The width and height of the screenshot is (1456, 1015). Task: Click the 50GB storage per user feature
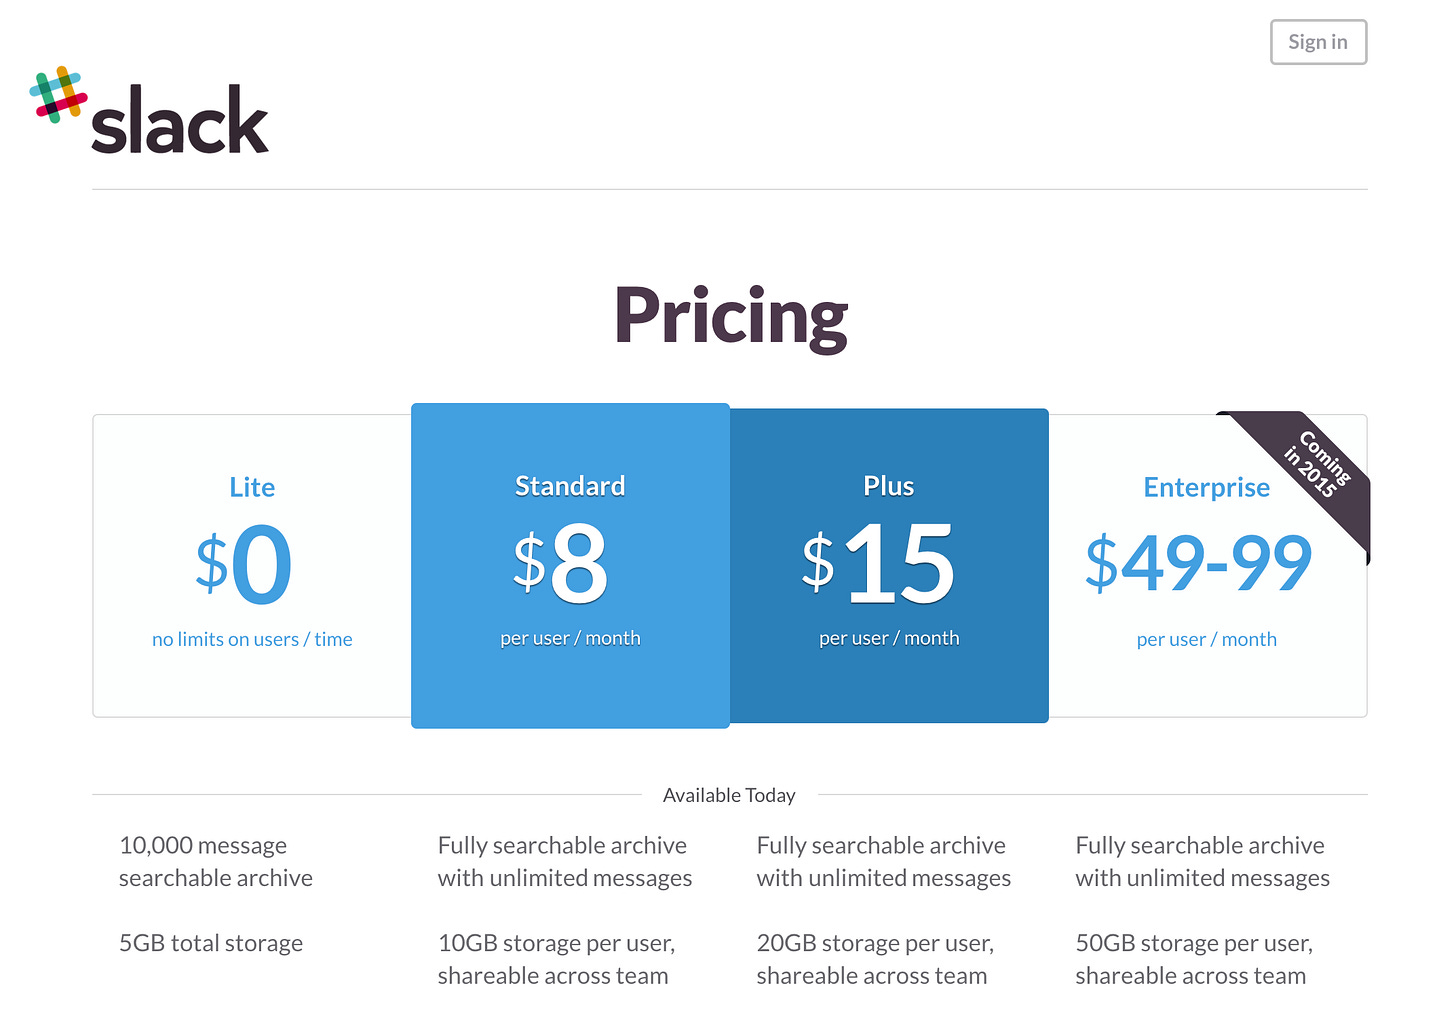pyautogui.click(x=1194, y=959)
